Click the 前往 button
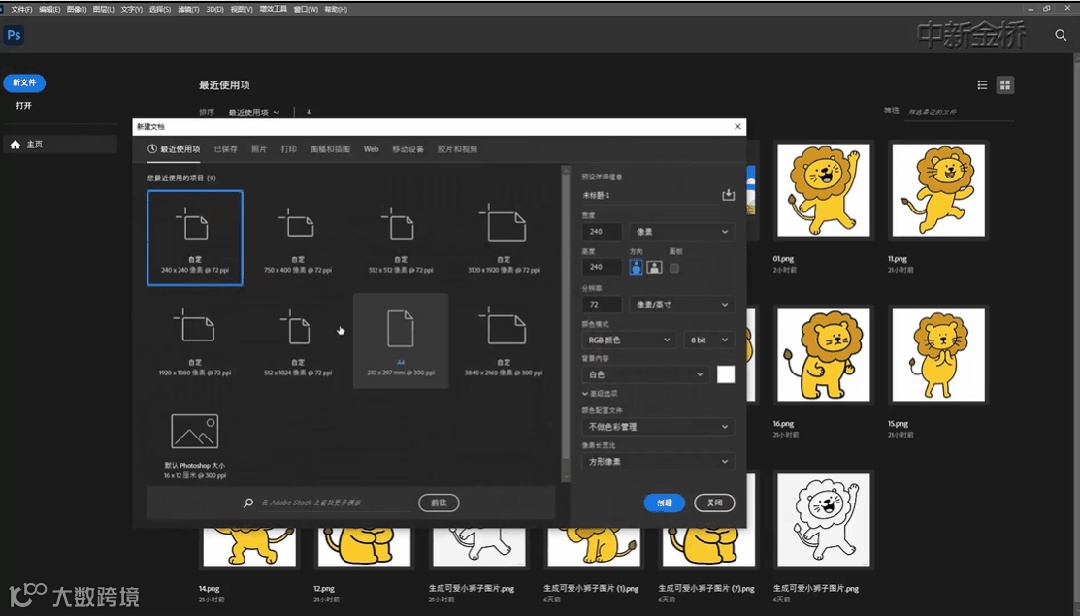This screenshot has height=616, width=1080. pyautogui.click(x=439, y=503)
